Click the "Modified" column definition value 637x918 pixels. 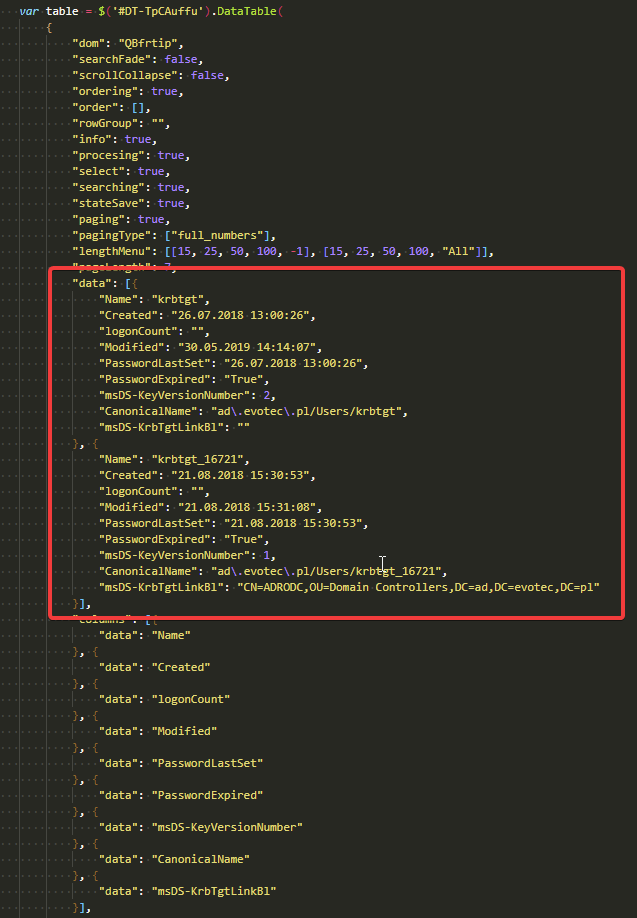click(184, 731)
